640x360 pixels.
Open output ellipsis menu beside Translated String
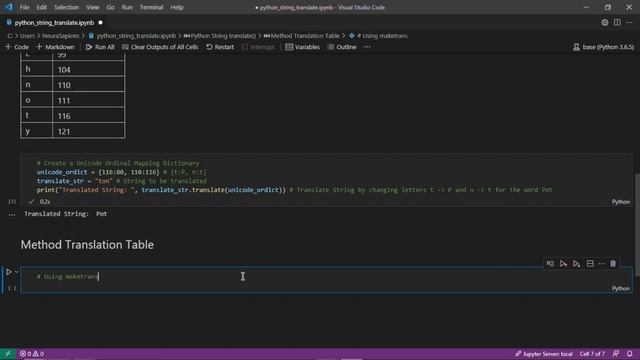click(x=12, y=214)
